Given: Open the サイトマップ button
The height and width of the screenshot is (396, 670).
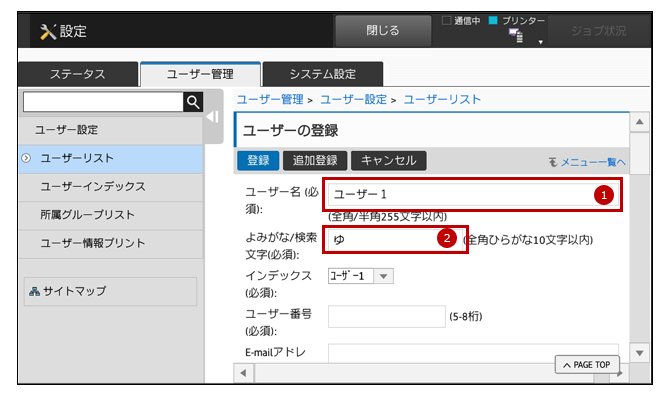Looking at the screenshot, I should pos(110,291).
